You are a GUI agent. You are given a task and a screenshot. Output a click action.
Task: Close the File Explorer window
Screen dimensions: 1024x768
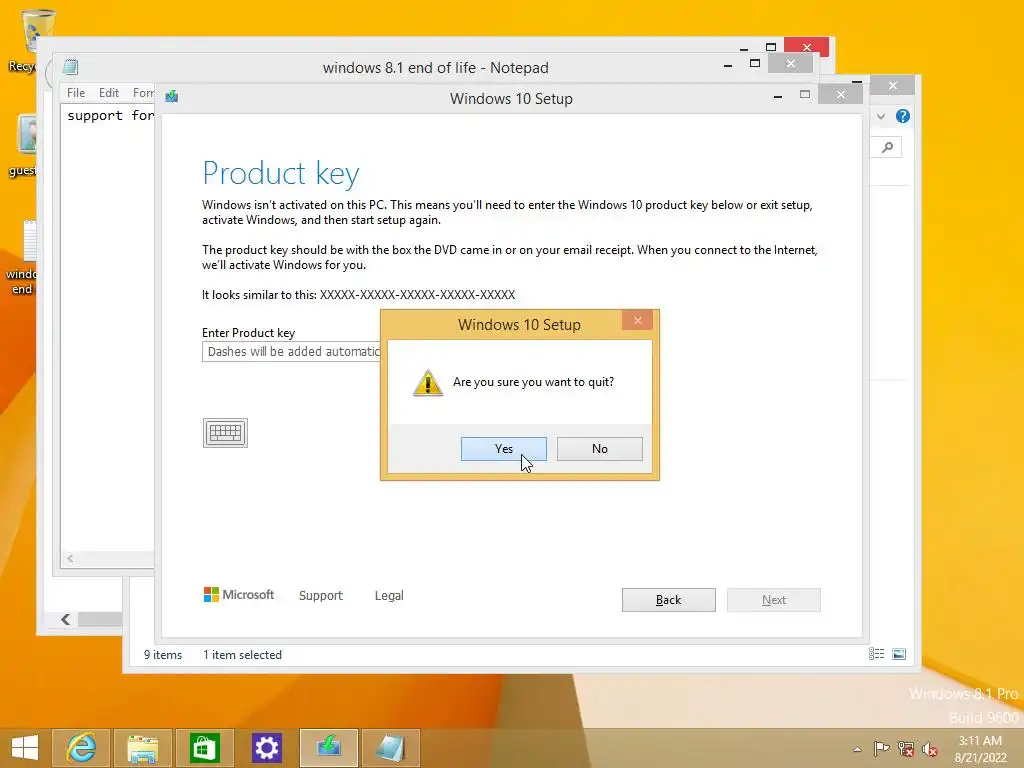click(893, 86)
